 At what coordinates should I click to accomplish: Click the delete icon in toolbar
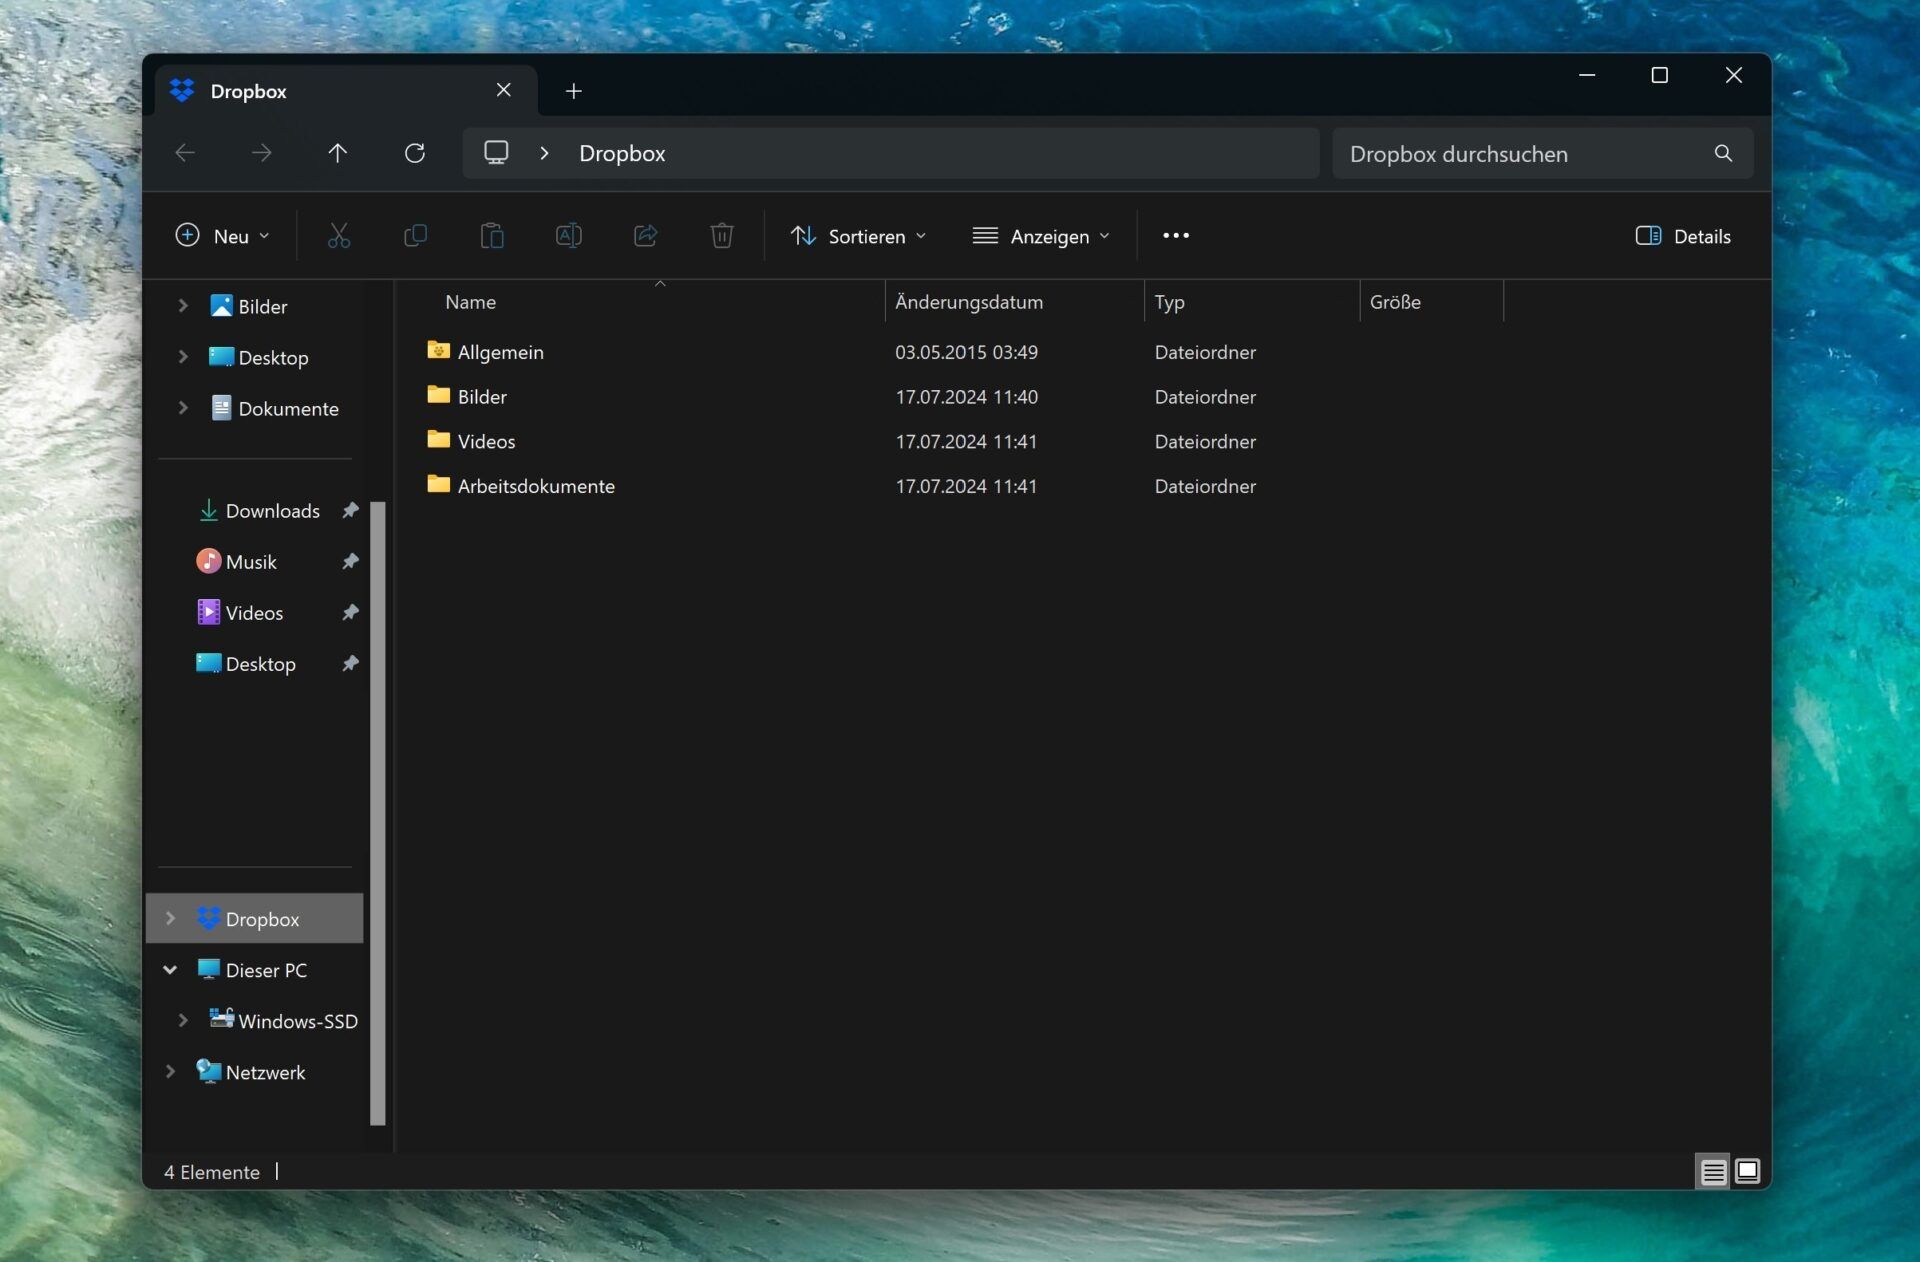click(721, 235)
